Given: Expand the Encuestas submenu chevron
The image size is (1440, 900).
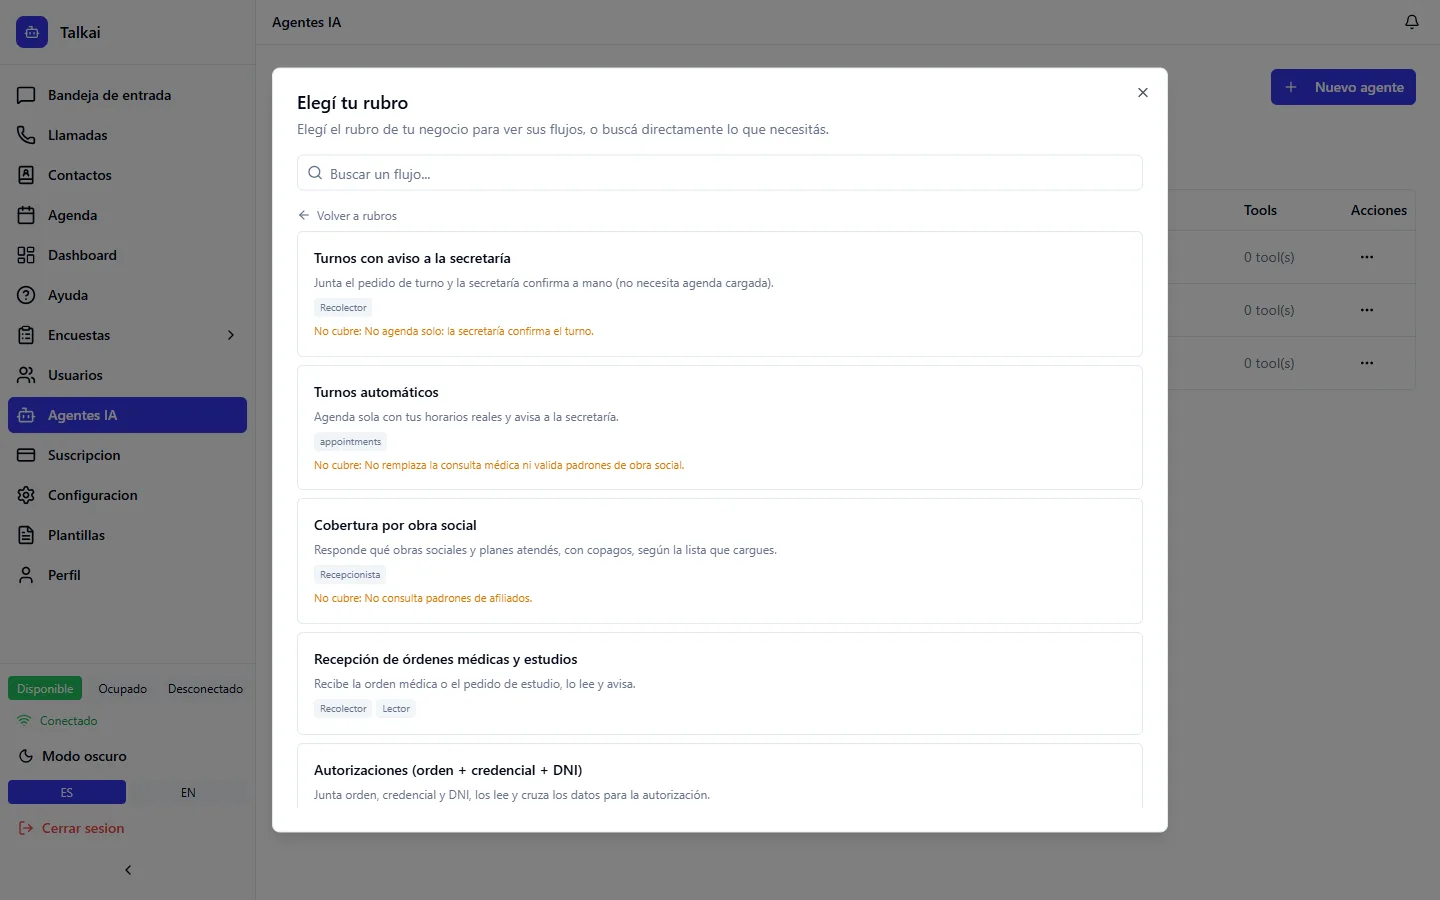Looking at the screenshot, I should 231,335.
